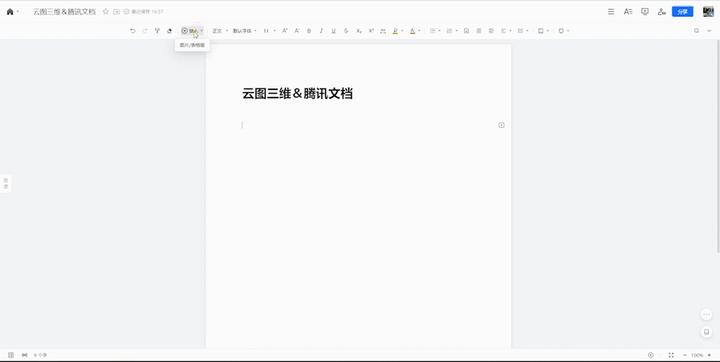Screen dimensions: 720x362
Task: Open the Insert (插入) button
Action: point(190,31)
